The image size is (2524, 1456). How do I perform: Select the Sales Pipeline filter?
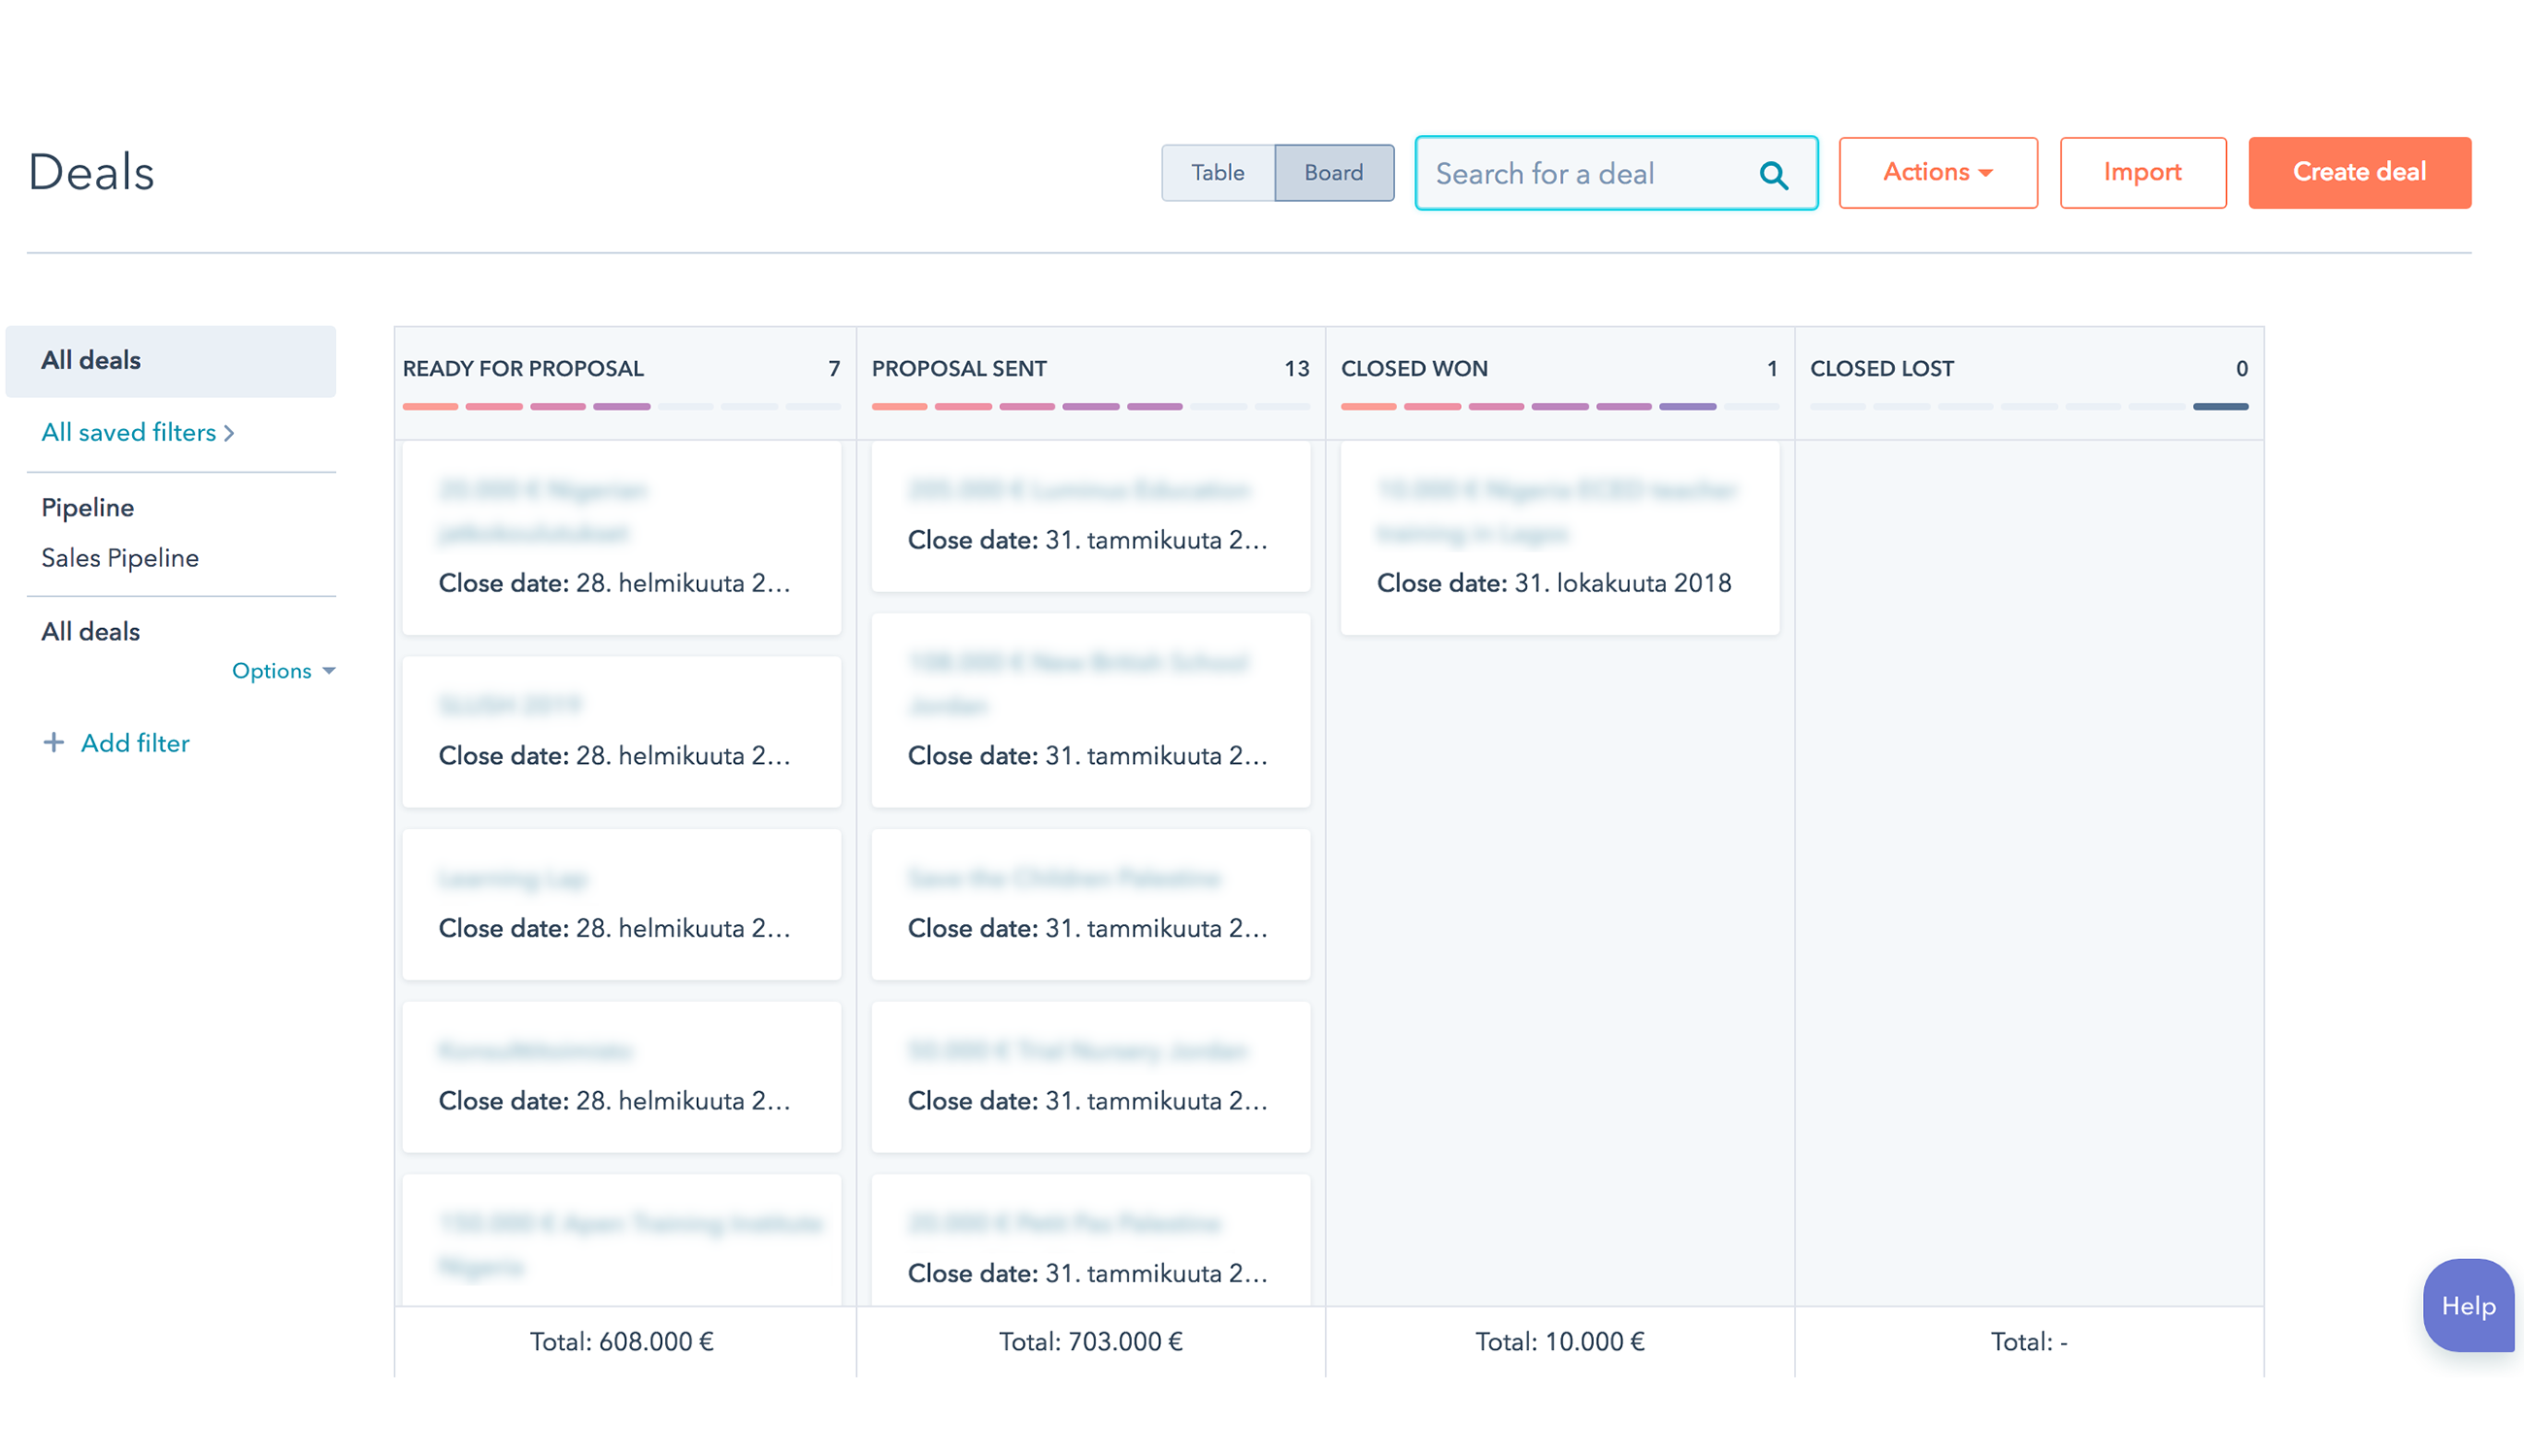119,558
